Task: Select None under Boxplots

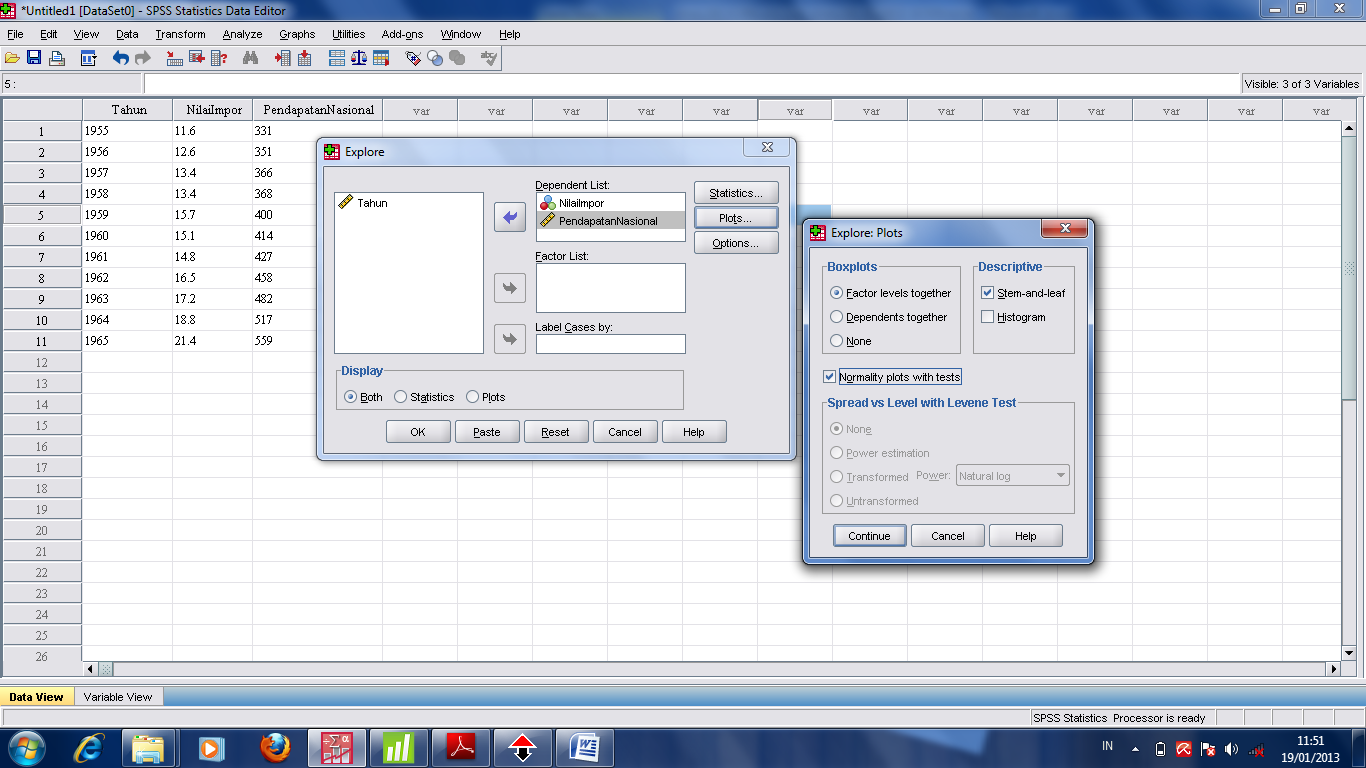Action: pos(851,341)
